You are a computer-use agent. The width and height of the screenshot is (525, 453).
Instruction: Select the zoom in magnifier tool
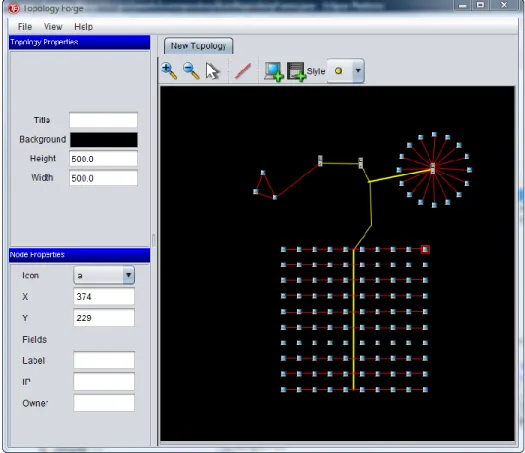click(169, 71)
